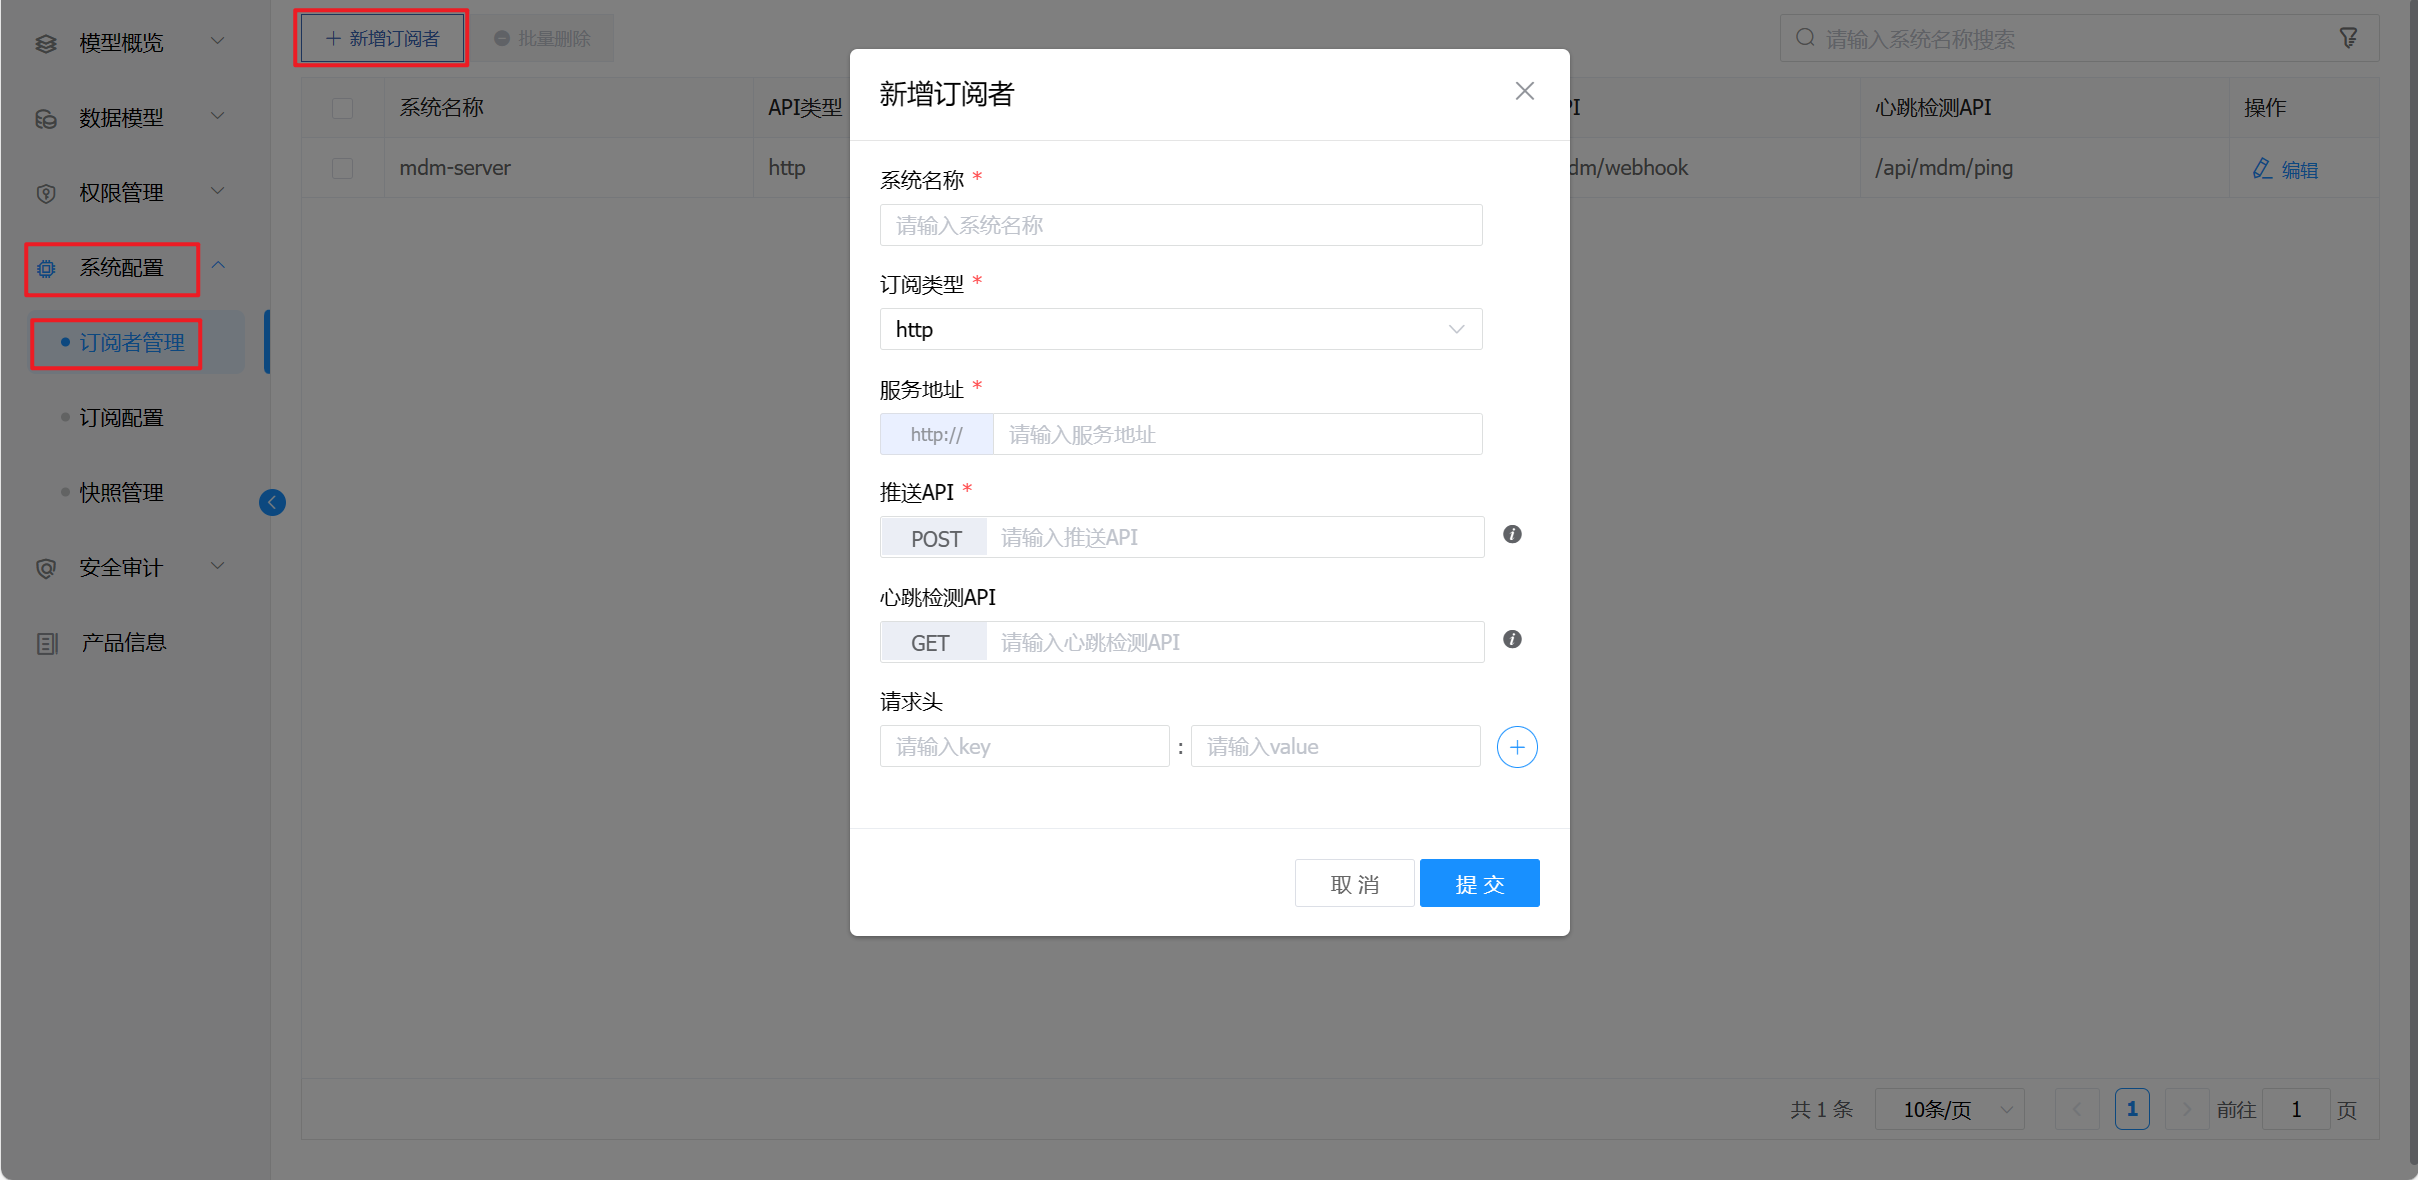The width and height of the screenshot is (2418, 1180).
Task: Add a request header row with plus icon
Action: [x=1517, y=747]
